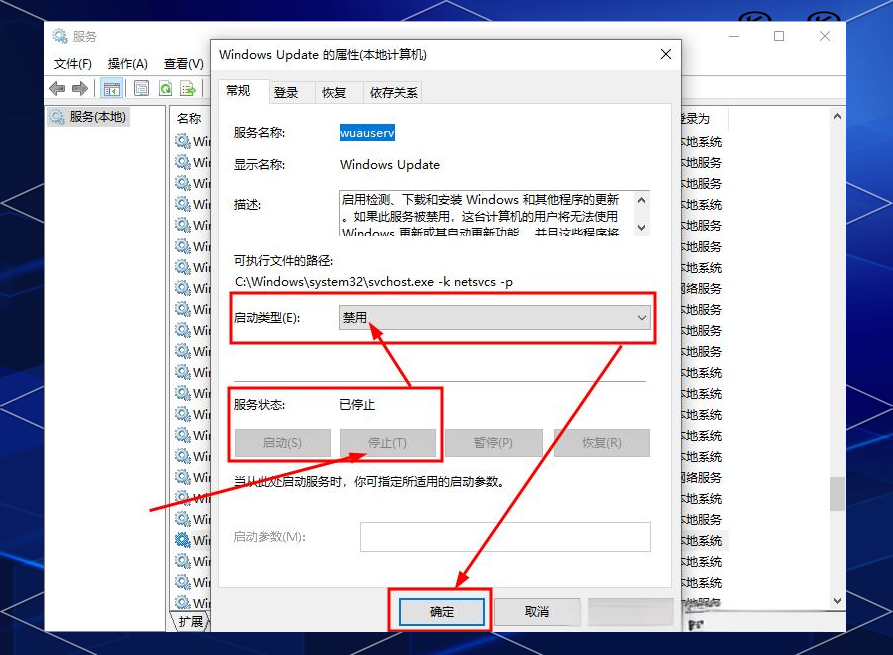Open the 文件(F) menu
Screen dimensions: 893x655
coord(72,64)
